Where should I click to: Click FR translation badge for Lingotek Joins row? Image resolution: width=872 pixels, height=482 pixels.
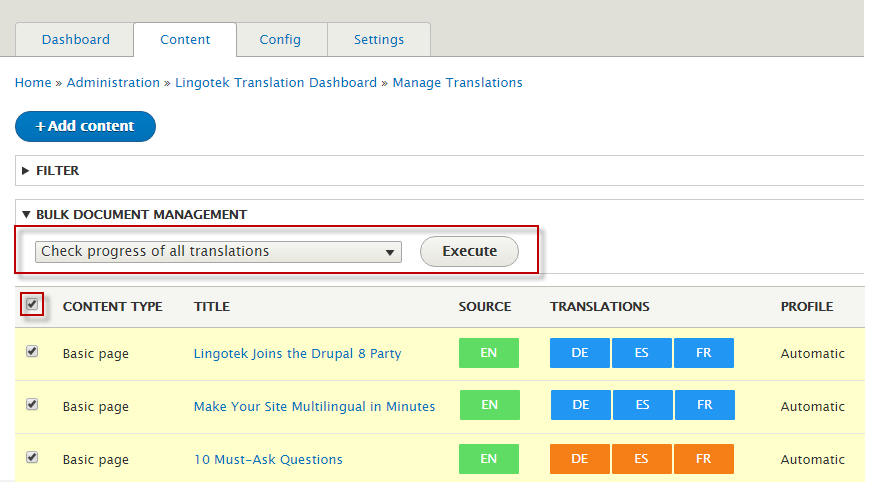click(x=703, y=353)
